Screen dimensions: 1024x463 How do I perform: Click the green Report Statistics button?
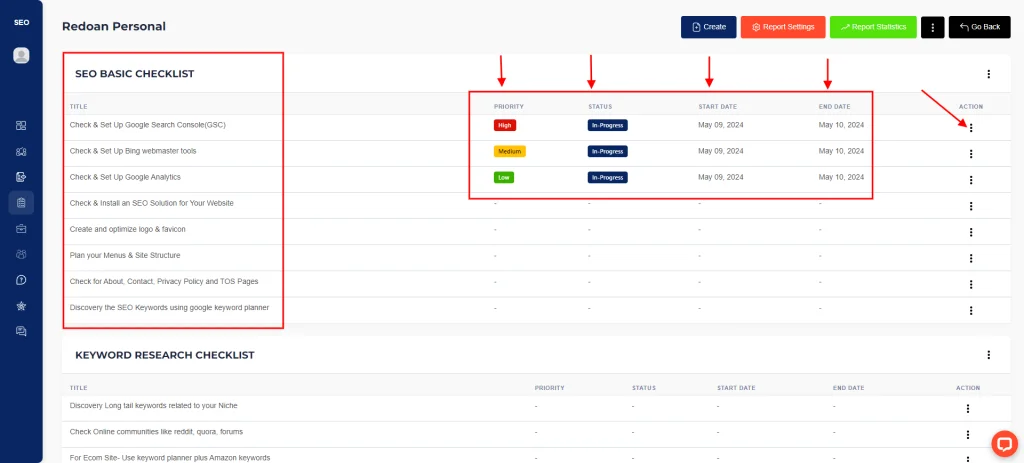873,27
